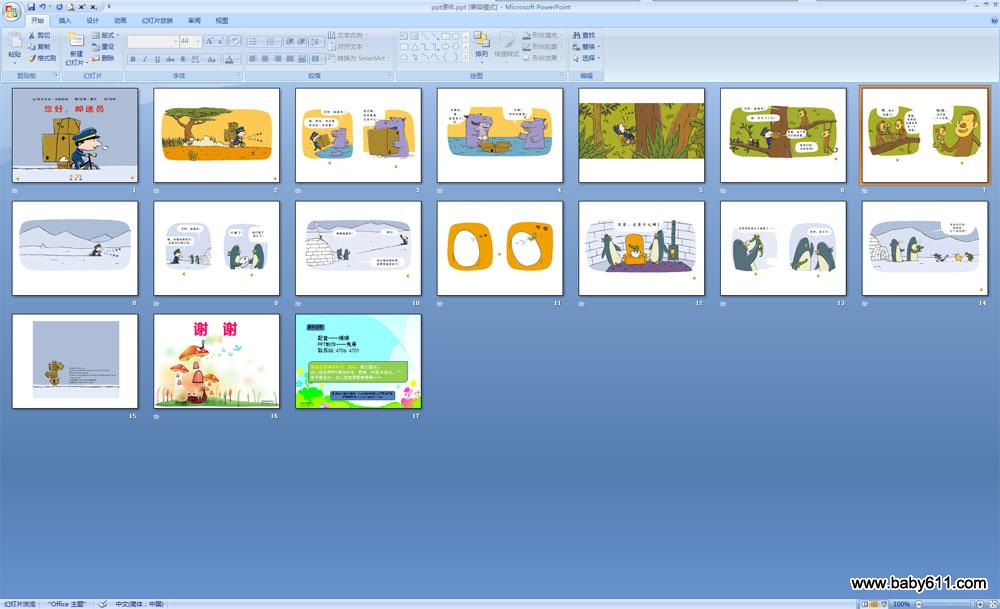The height and width of the screenshot is (609, 1000).
Task: Click the 100% zoom level button
Action: (901, 604)
